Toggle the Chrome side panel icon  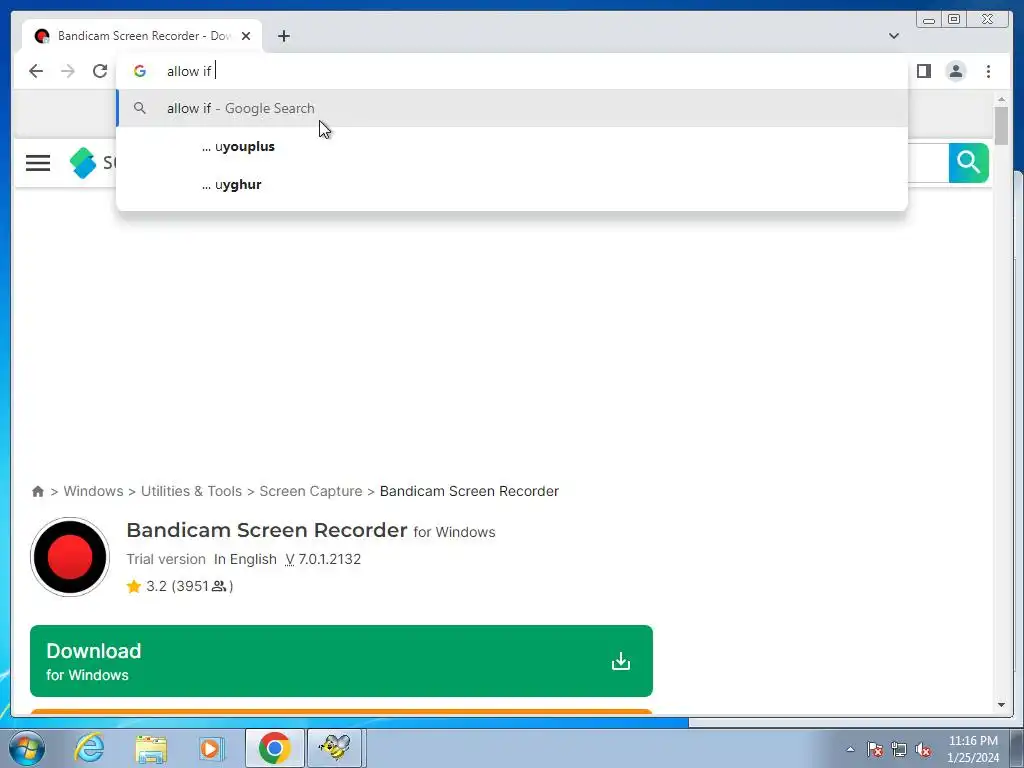coord(923,71)
